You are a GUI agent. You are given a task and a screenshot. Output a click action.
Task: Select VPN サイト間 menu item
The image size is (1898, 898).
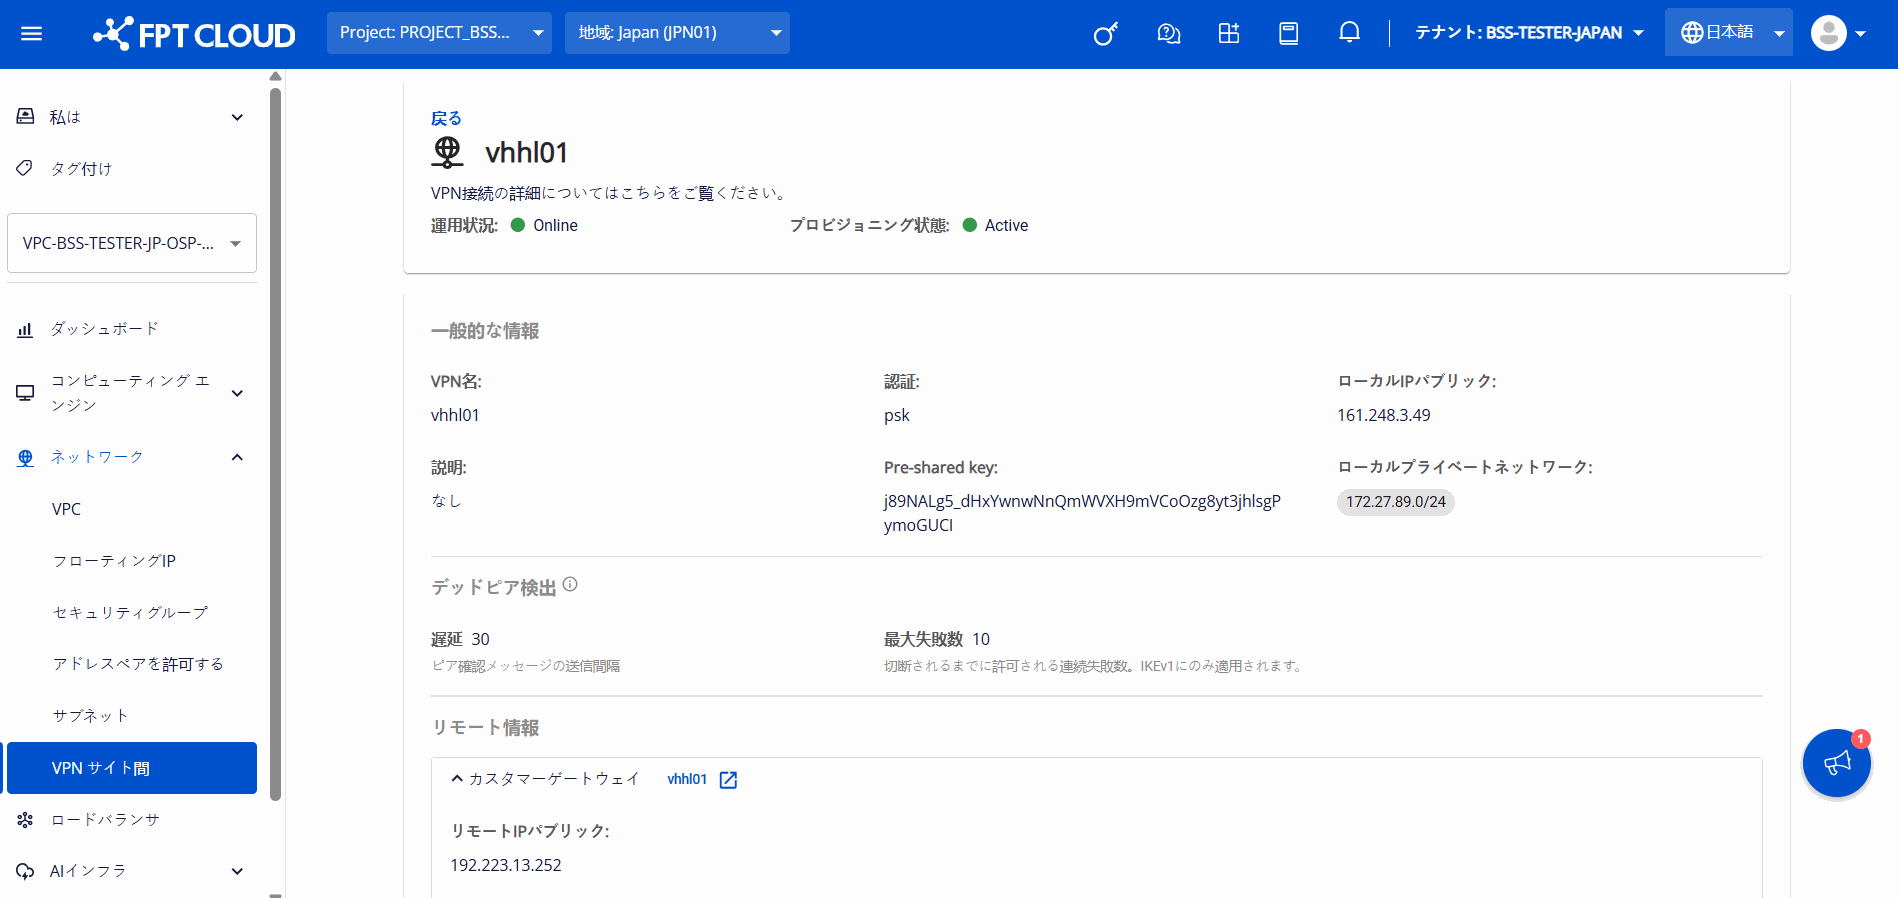coord(132,768)
